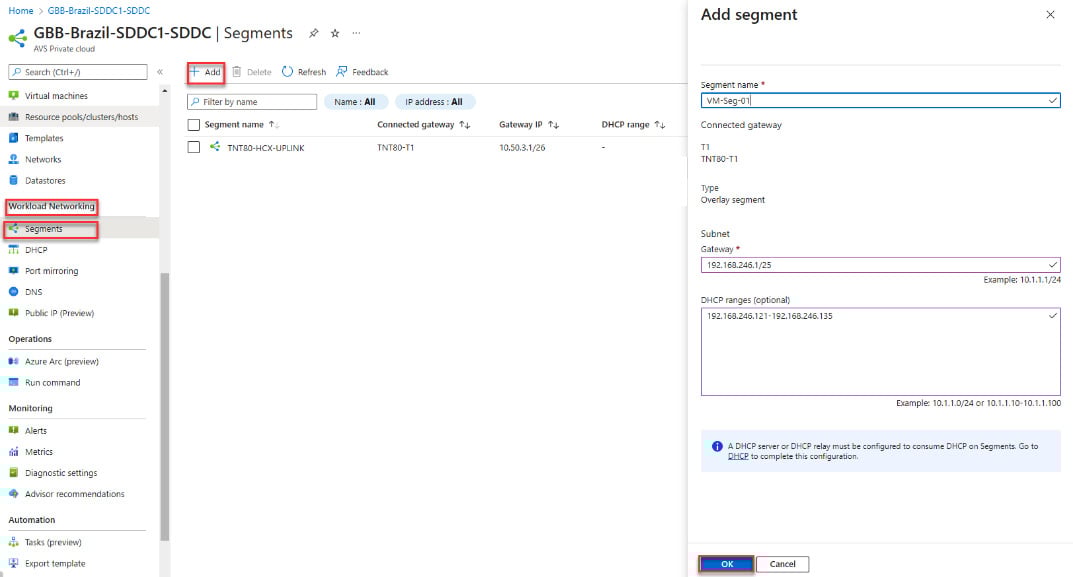Check the TNT80-HCX-UPLINK row checkbox
This screenshot has width=1073, height=577.
tap(194, 147)
